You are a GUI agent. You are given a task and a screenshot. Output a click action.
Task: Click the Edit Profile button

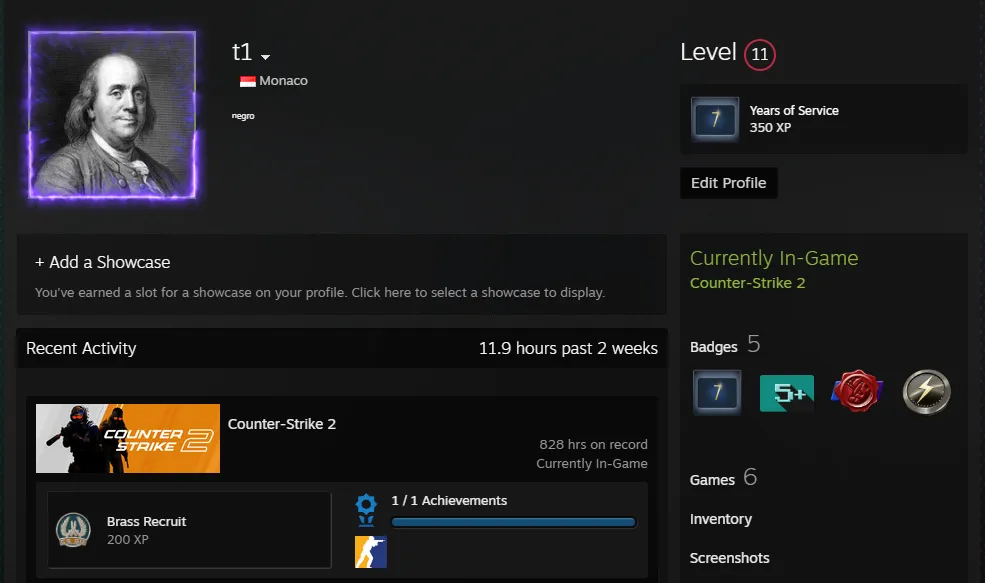tap(729, 183)
